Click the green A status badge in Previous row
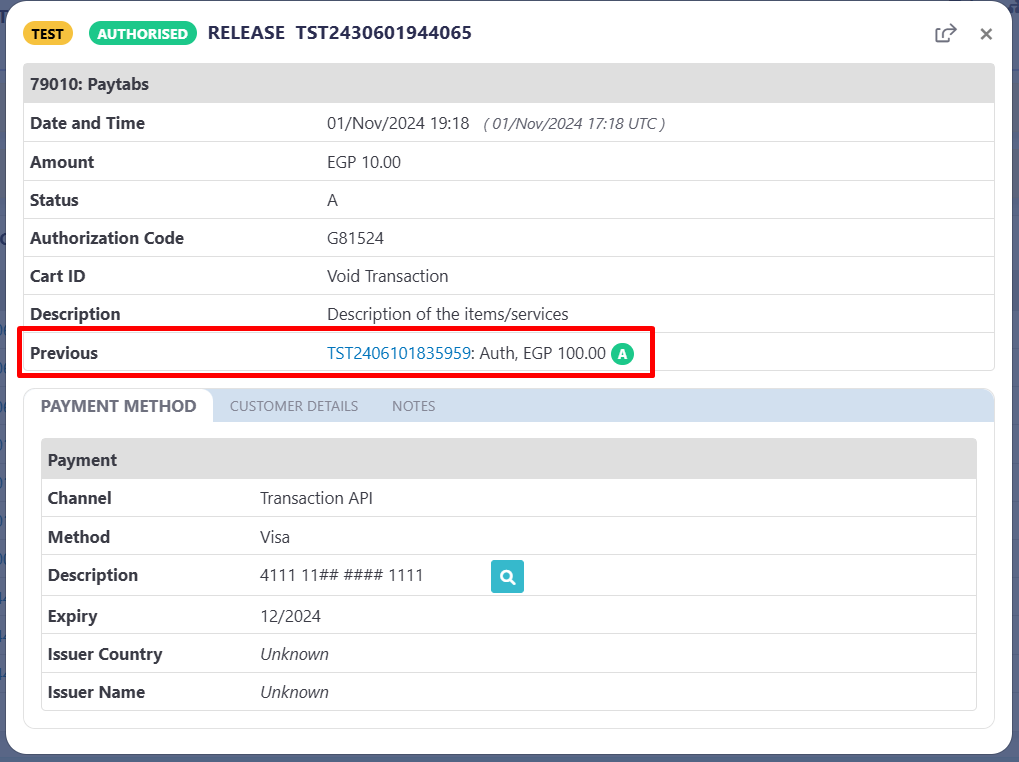Screen dimensions: 1019x762 (x=622, y=353)
